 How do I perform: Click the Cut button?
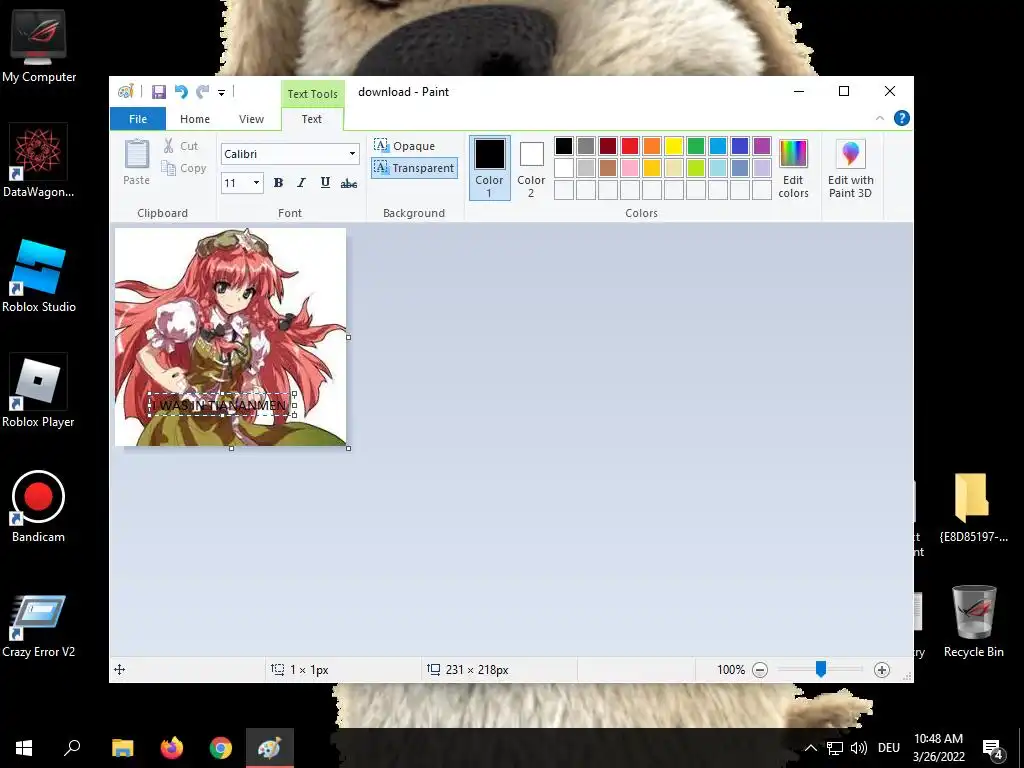[x=181, y=146]
